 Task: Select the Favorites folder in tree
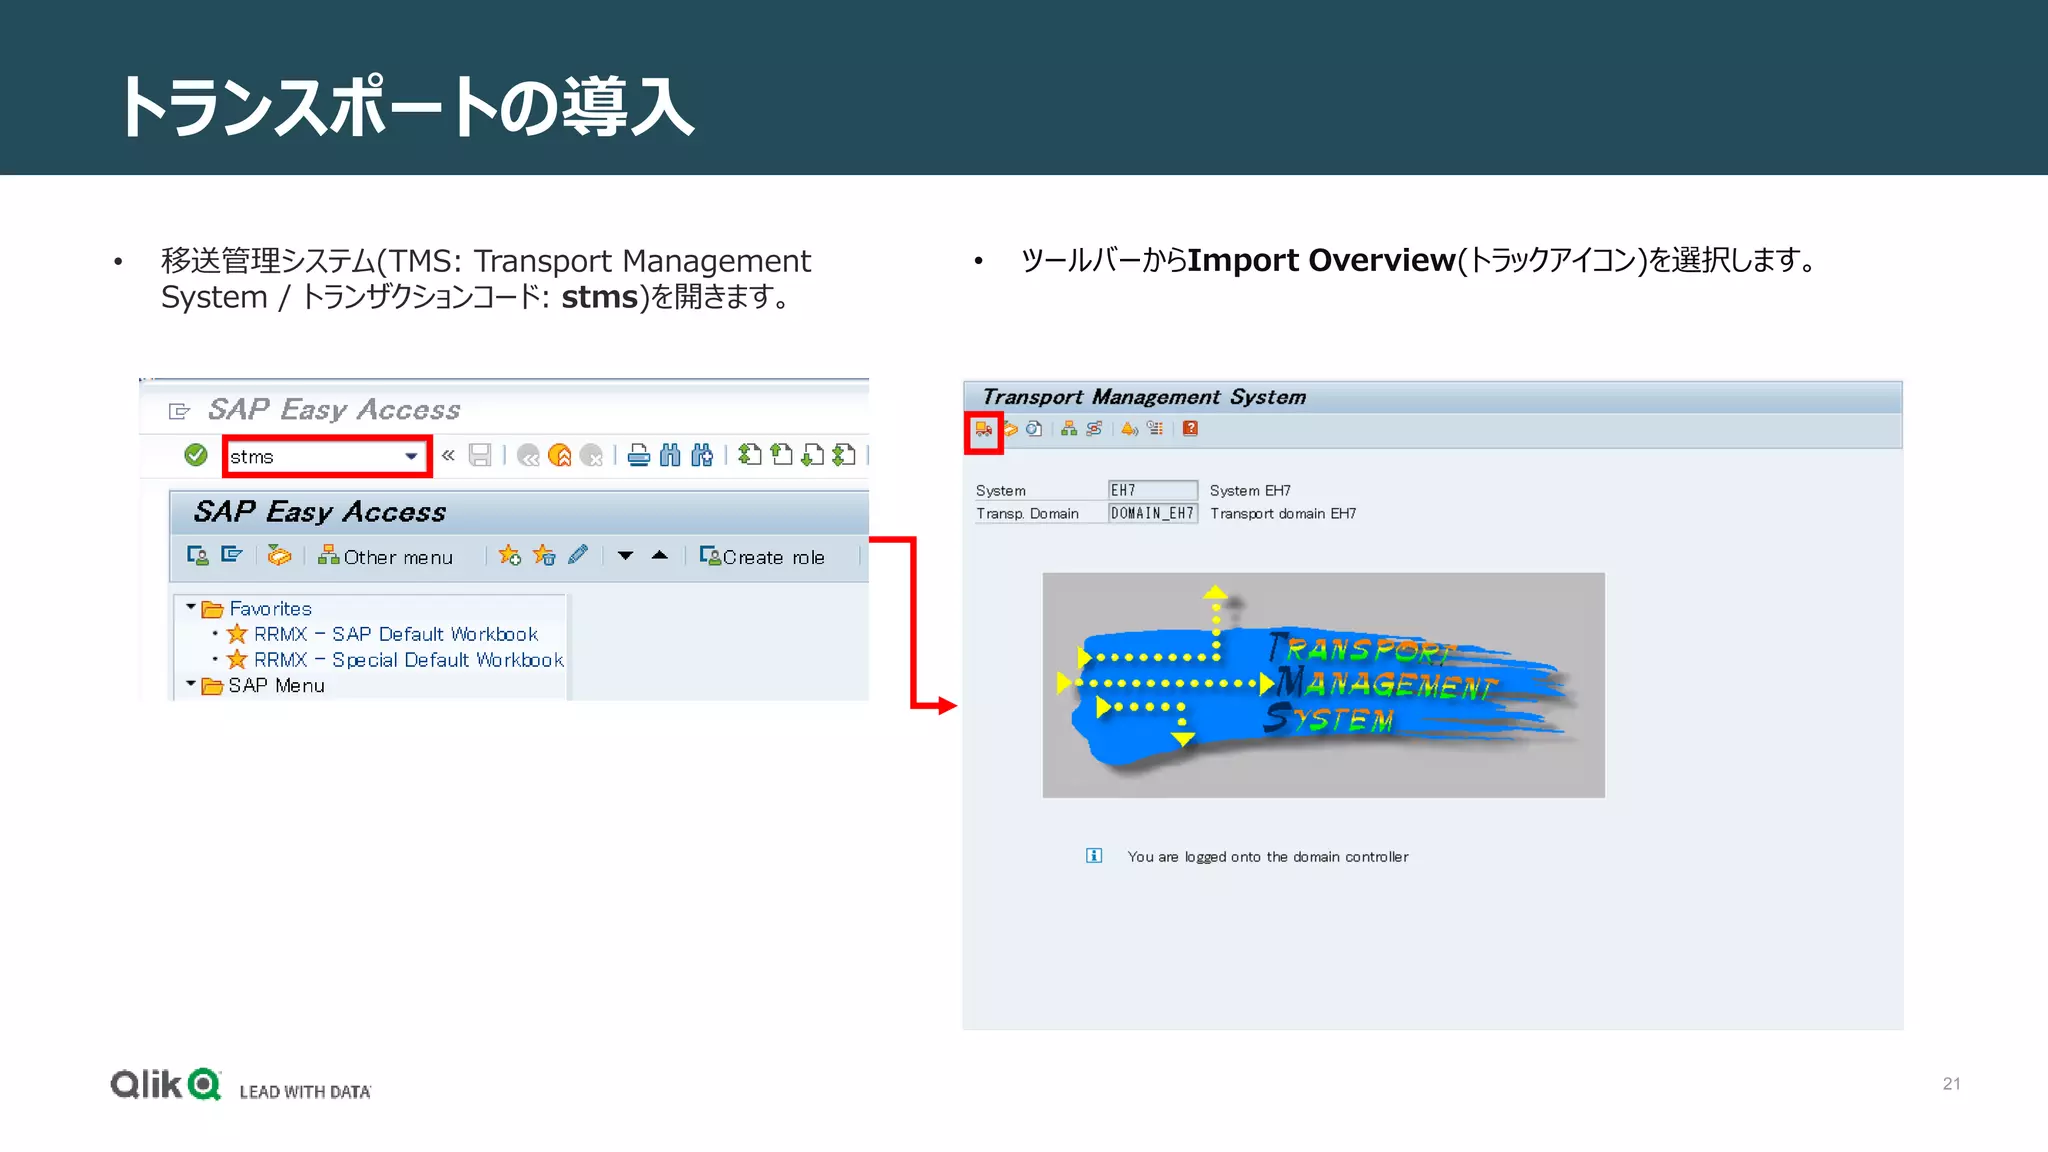point(257,608)
